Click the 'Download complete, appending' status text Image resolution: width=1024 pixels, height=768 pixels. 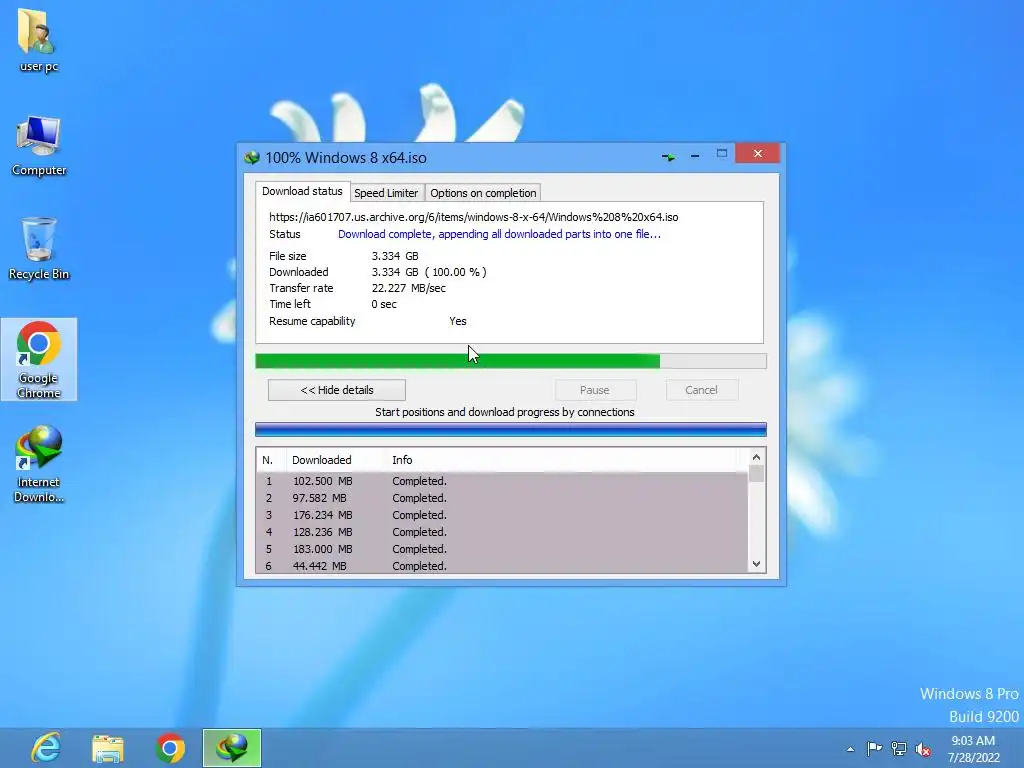499,234
